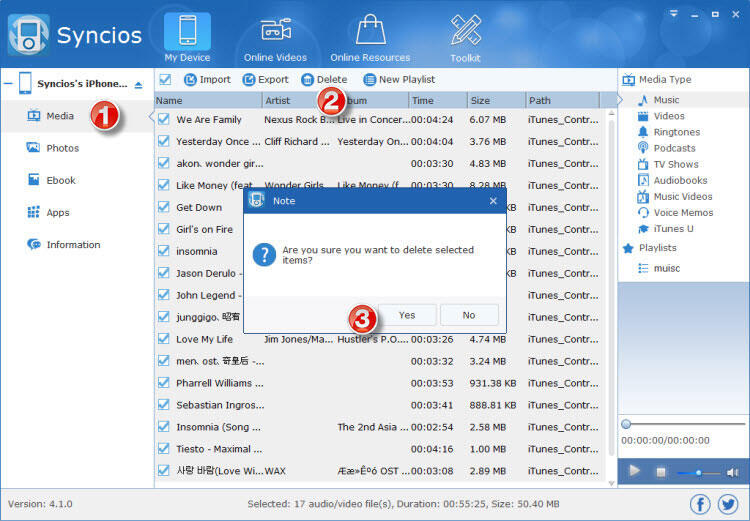Adjust the volume slider

(x=698, y=473)
